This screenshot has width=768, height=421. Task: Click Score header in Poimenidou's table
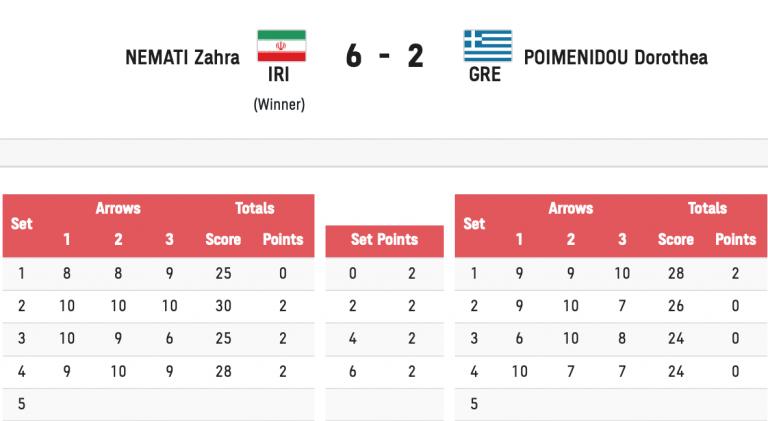pyautogui.click(x=676, y=239)
